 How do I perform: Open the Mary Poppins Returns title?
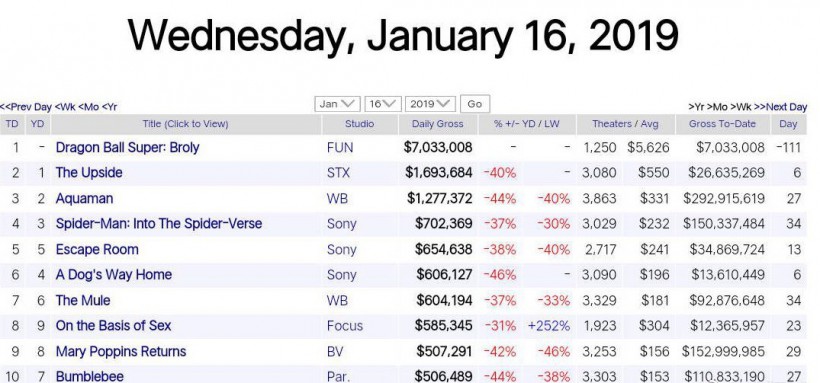[x=121, y=352]
